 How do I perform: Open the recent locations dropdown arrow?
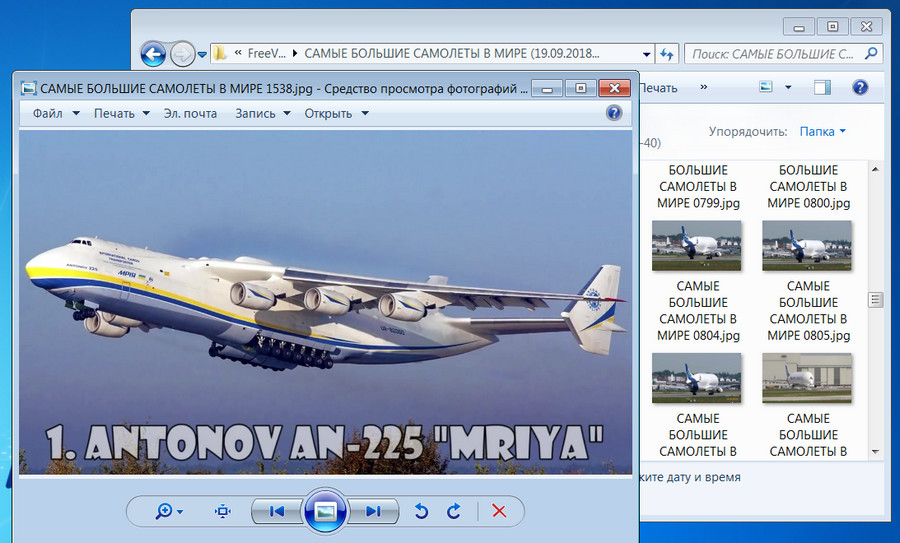click(202, 55)
